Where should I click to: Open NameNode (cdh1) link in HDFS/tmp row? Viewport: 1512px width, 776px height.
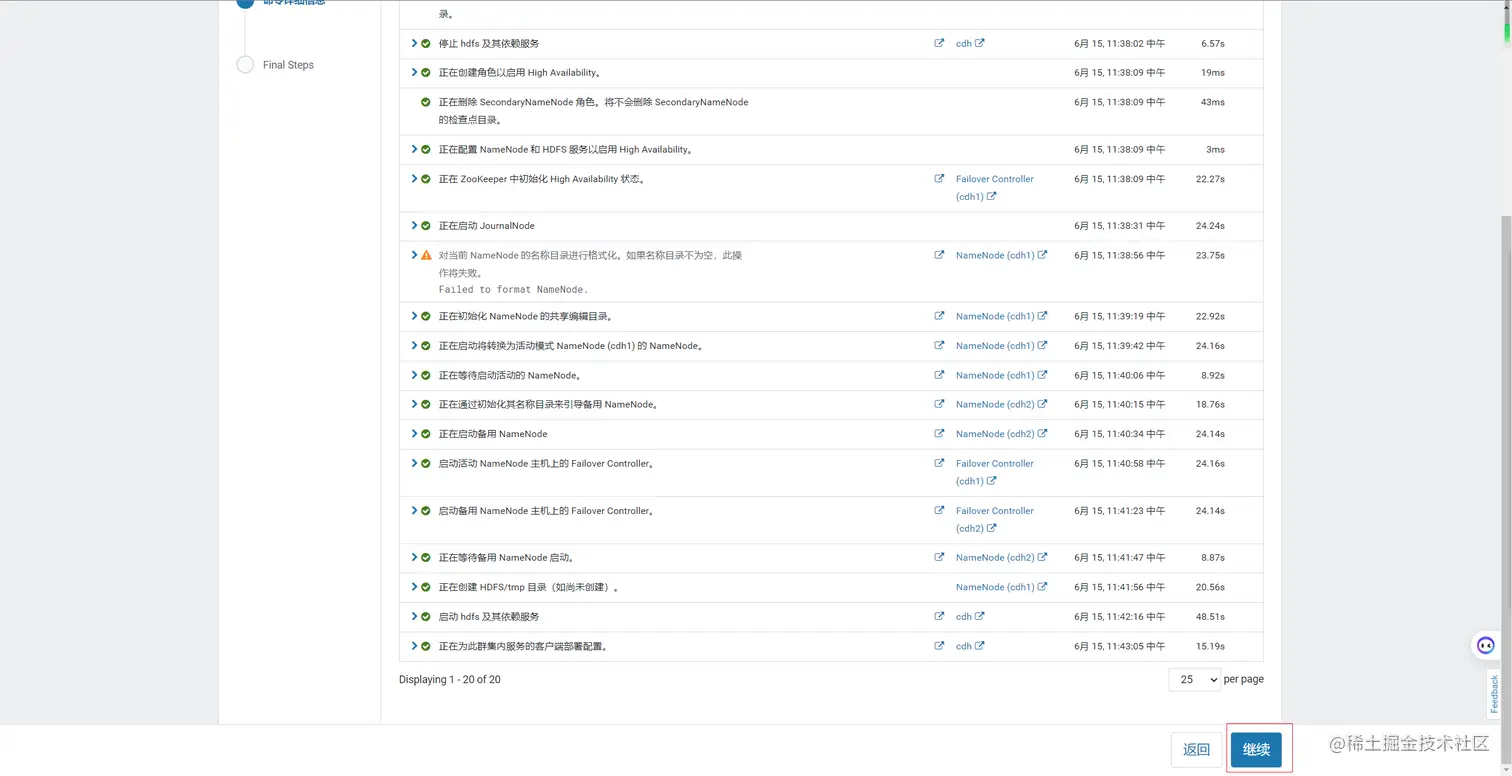[x=1001, y=587]
